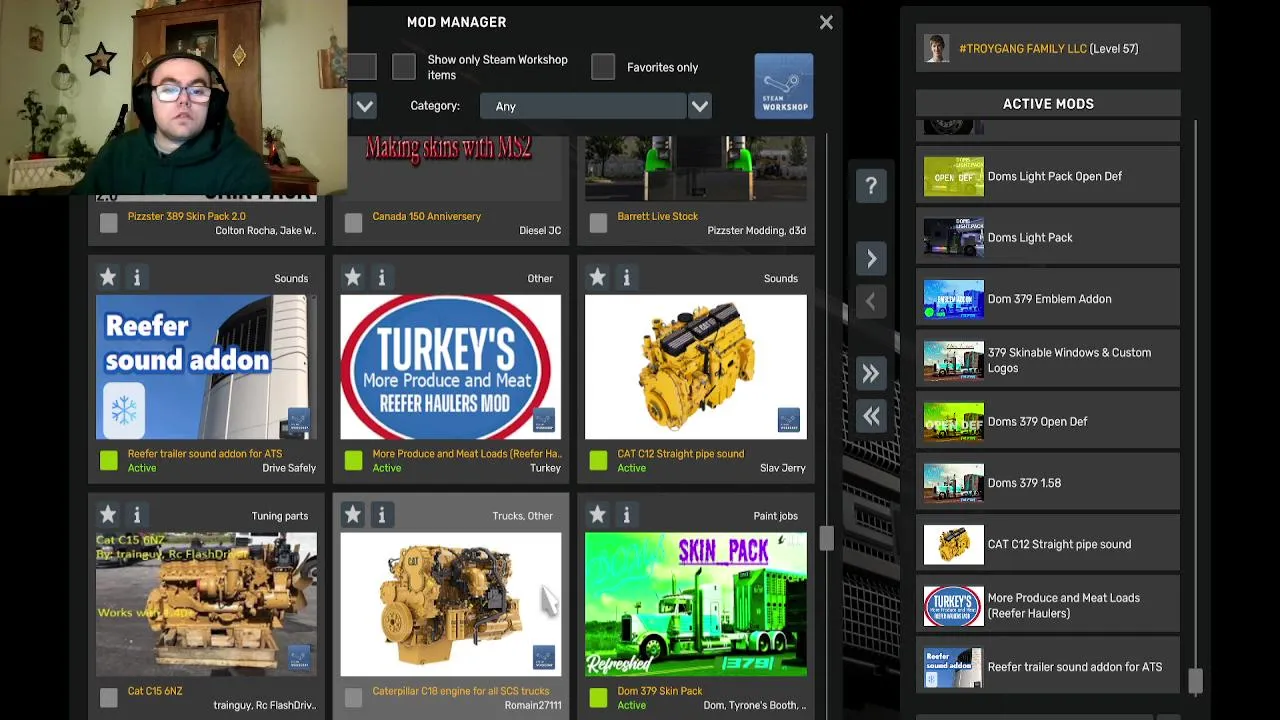This screenshot has width=1280, height=720.
Task: Open the Steam Workshop button
Action: tap(783, 86)
